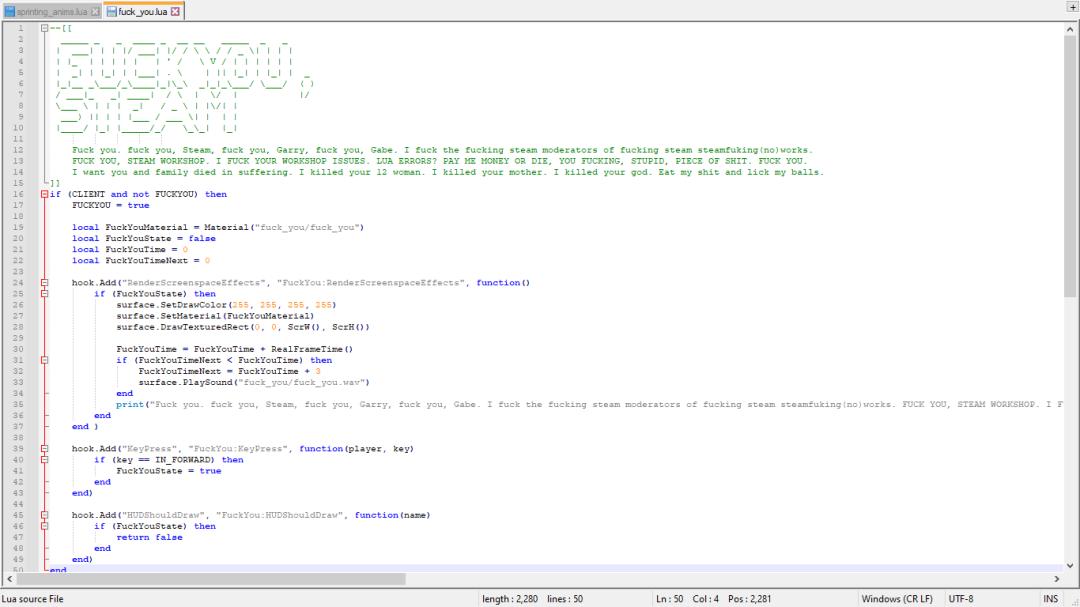Click vertical scrollbar up arrow
The height and width of the screenshot is (607, 1080).
pos(1071,29)
